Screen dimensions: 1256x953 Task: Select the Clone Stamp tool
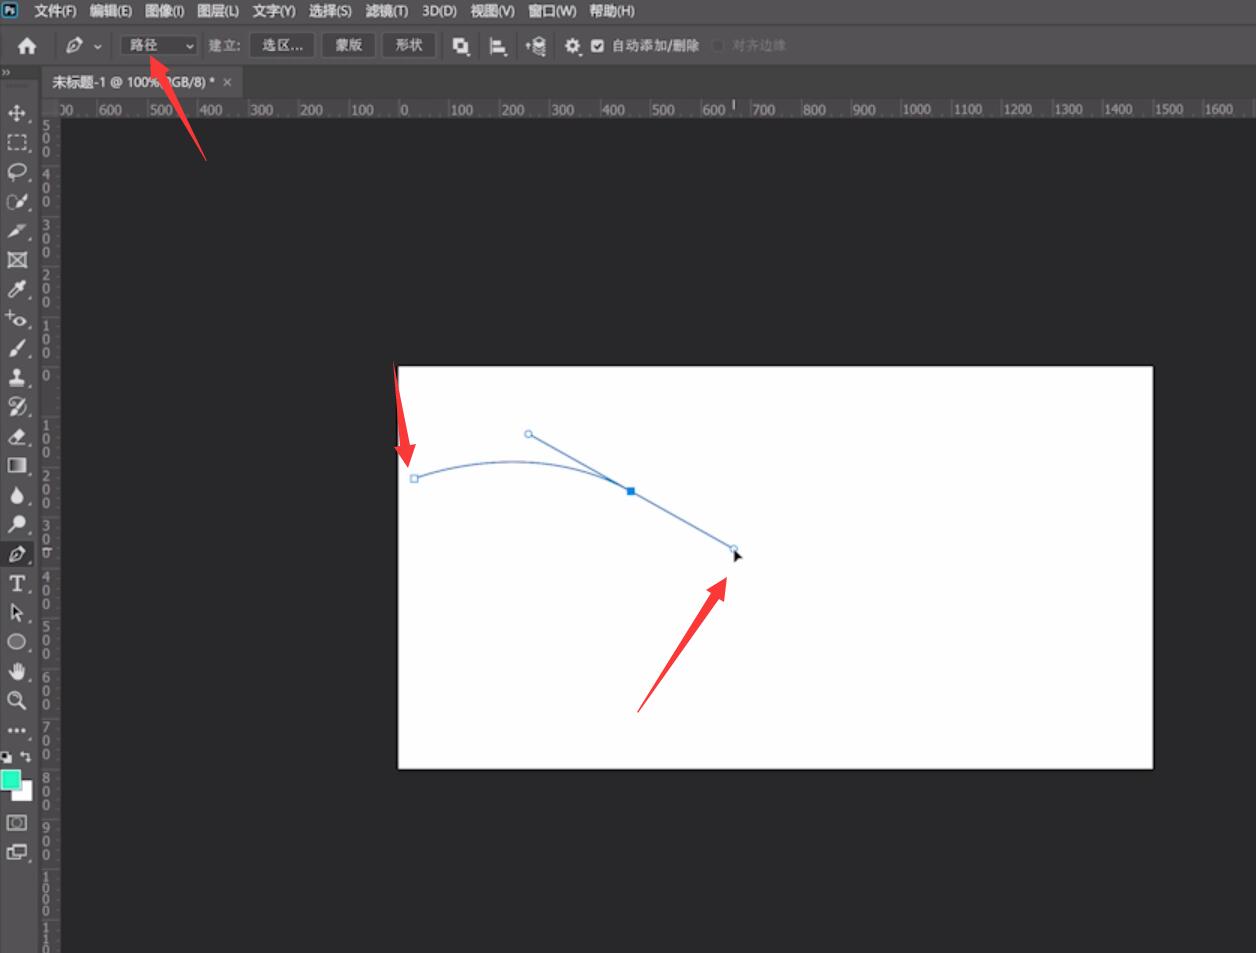coord(17,377)
